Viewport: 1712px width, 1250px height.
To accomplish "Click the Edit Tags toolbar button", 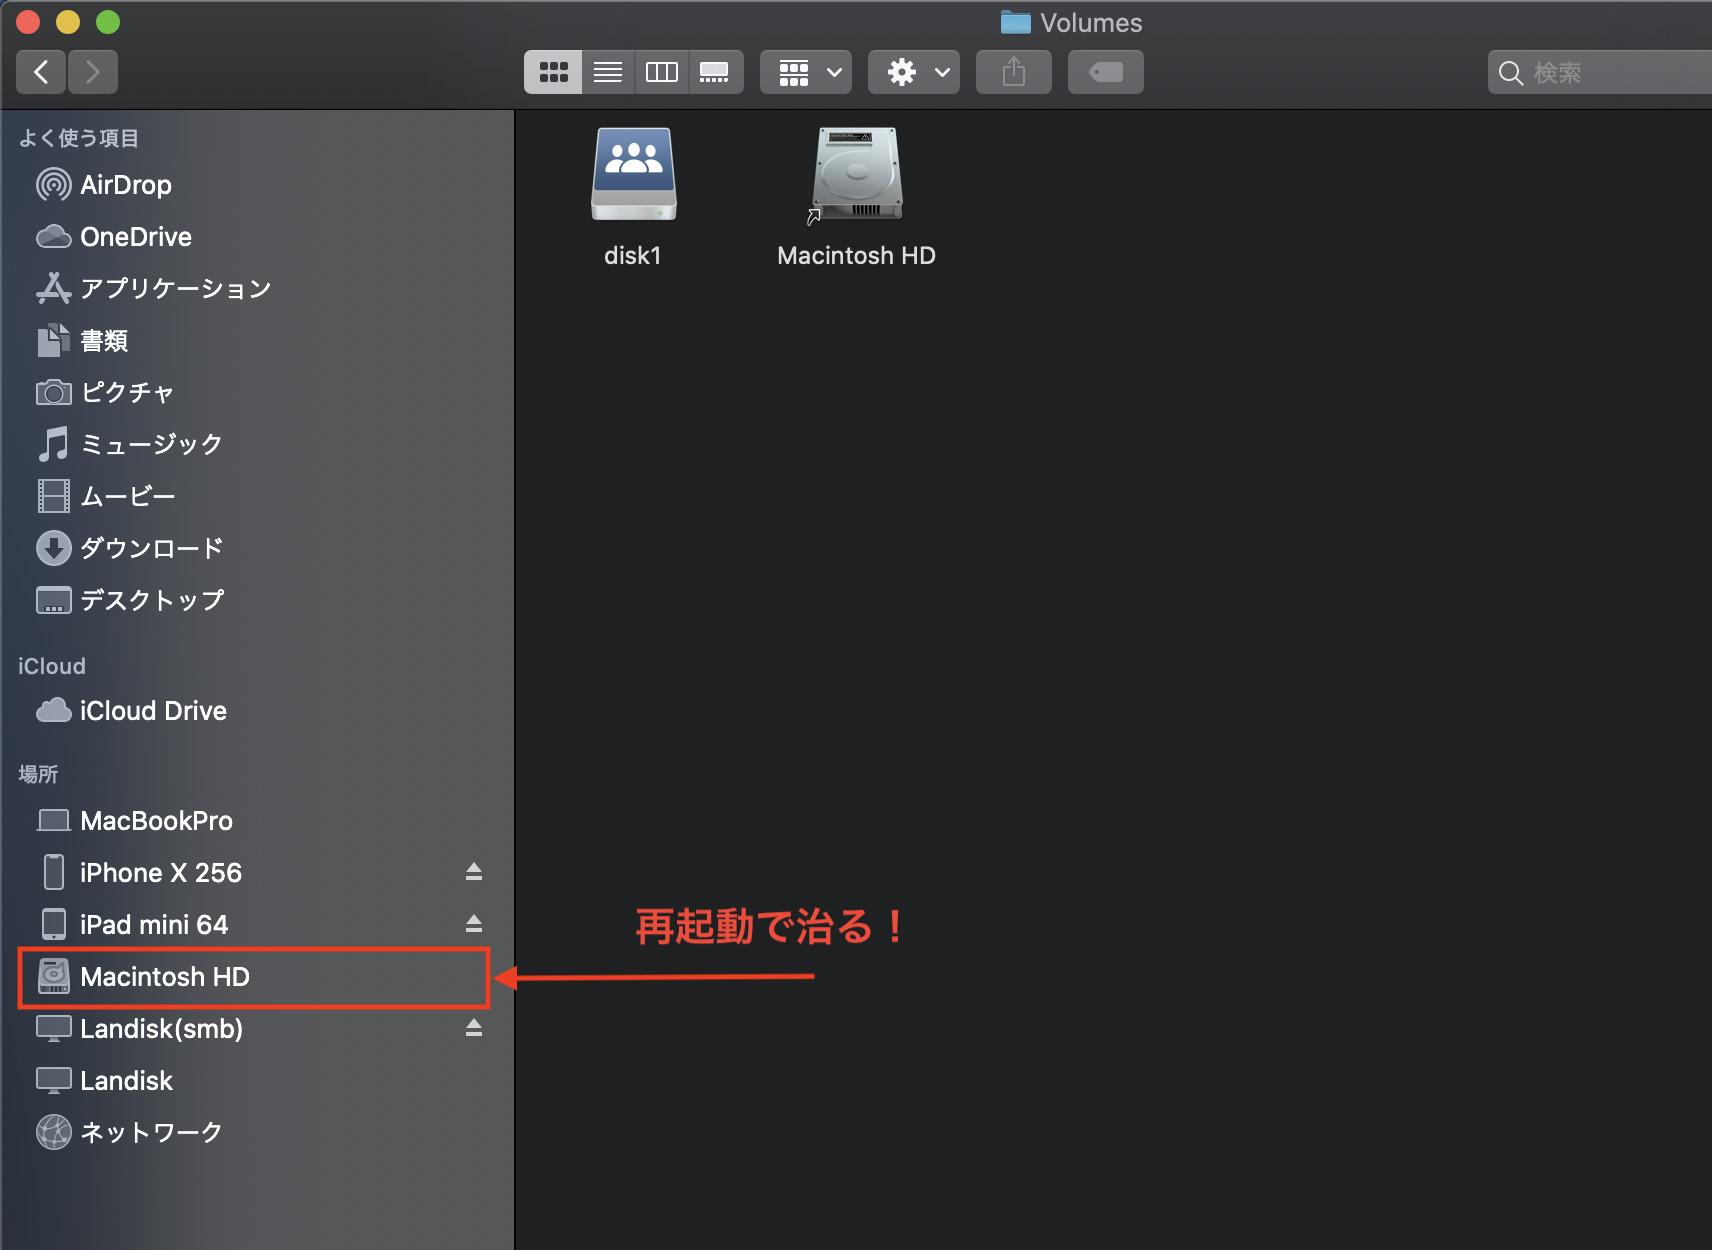I will pos(1106,72).
